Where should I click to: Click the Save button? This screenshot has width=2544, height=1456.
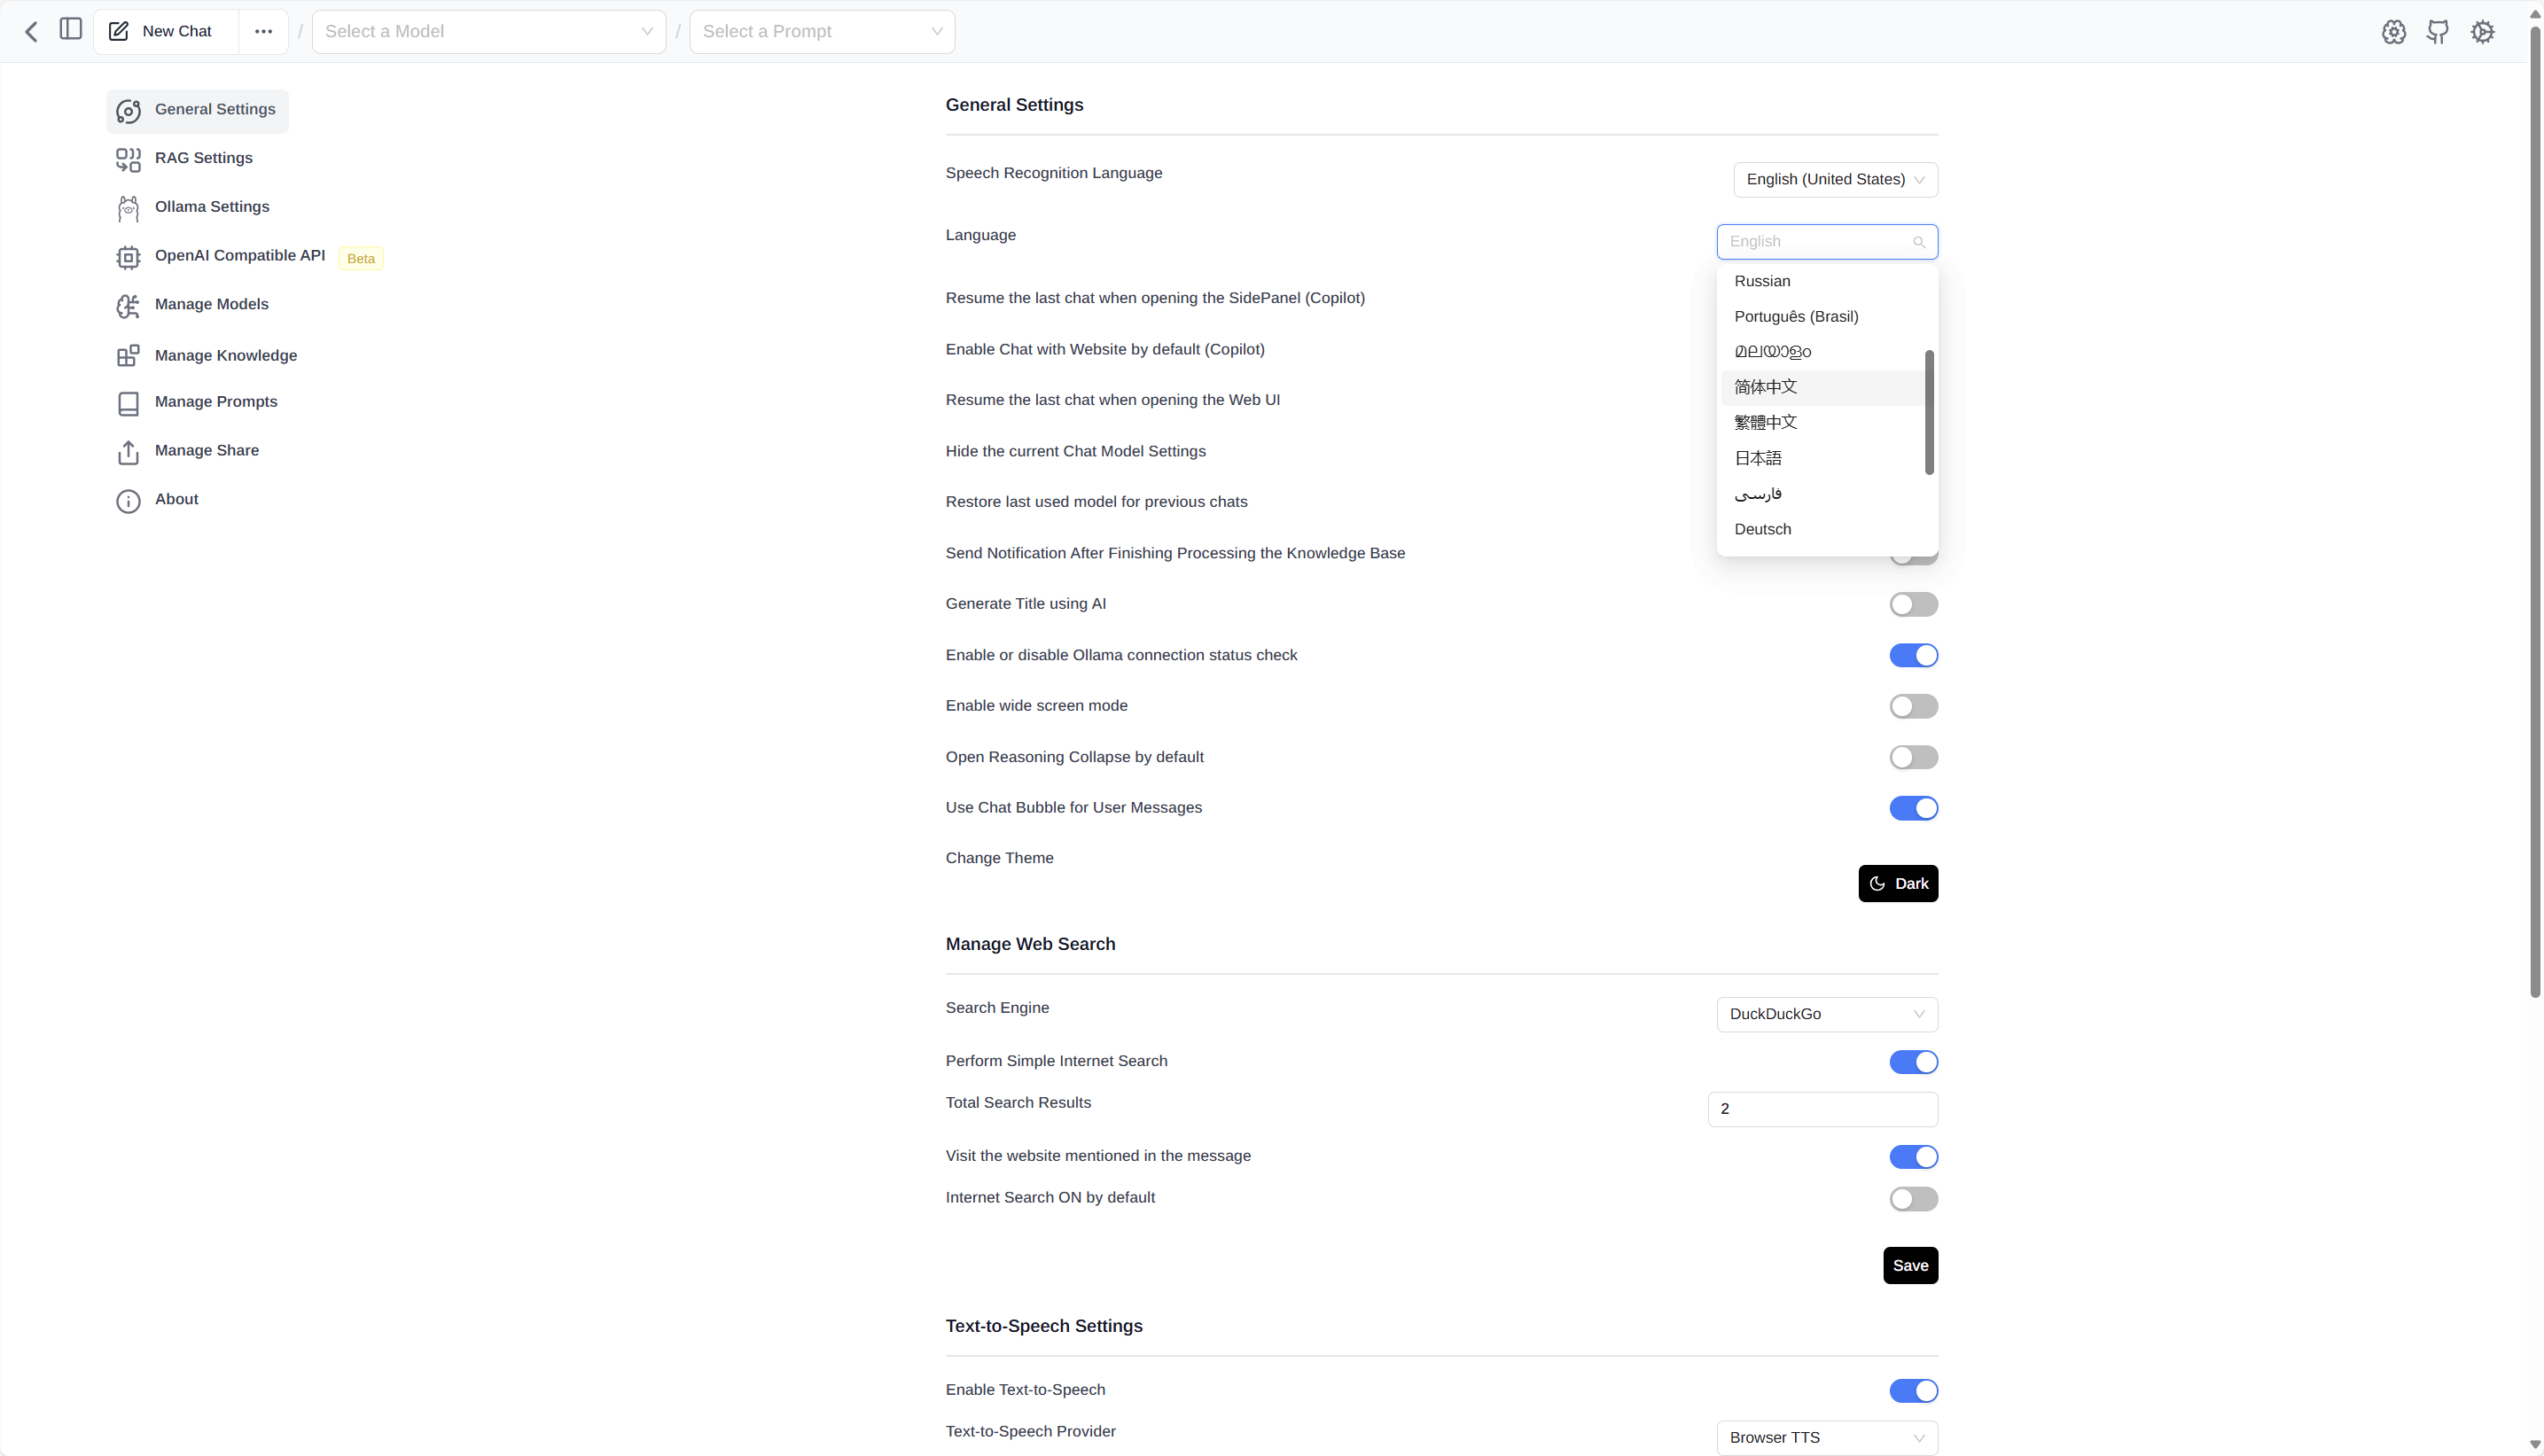coord(1909,1265)
